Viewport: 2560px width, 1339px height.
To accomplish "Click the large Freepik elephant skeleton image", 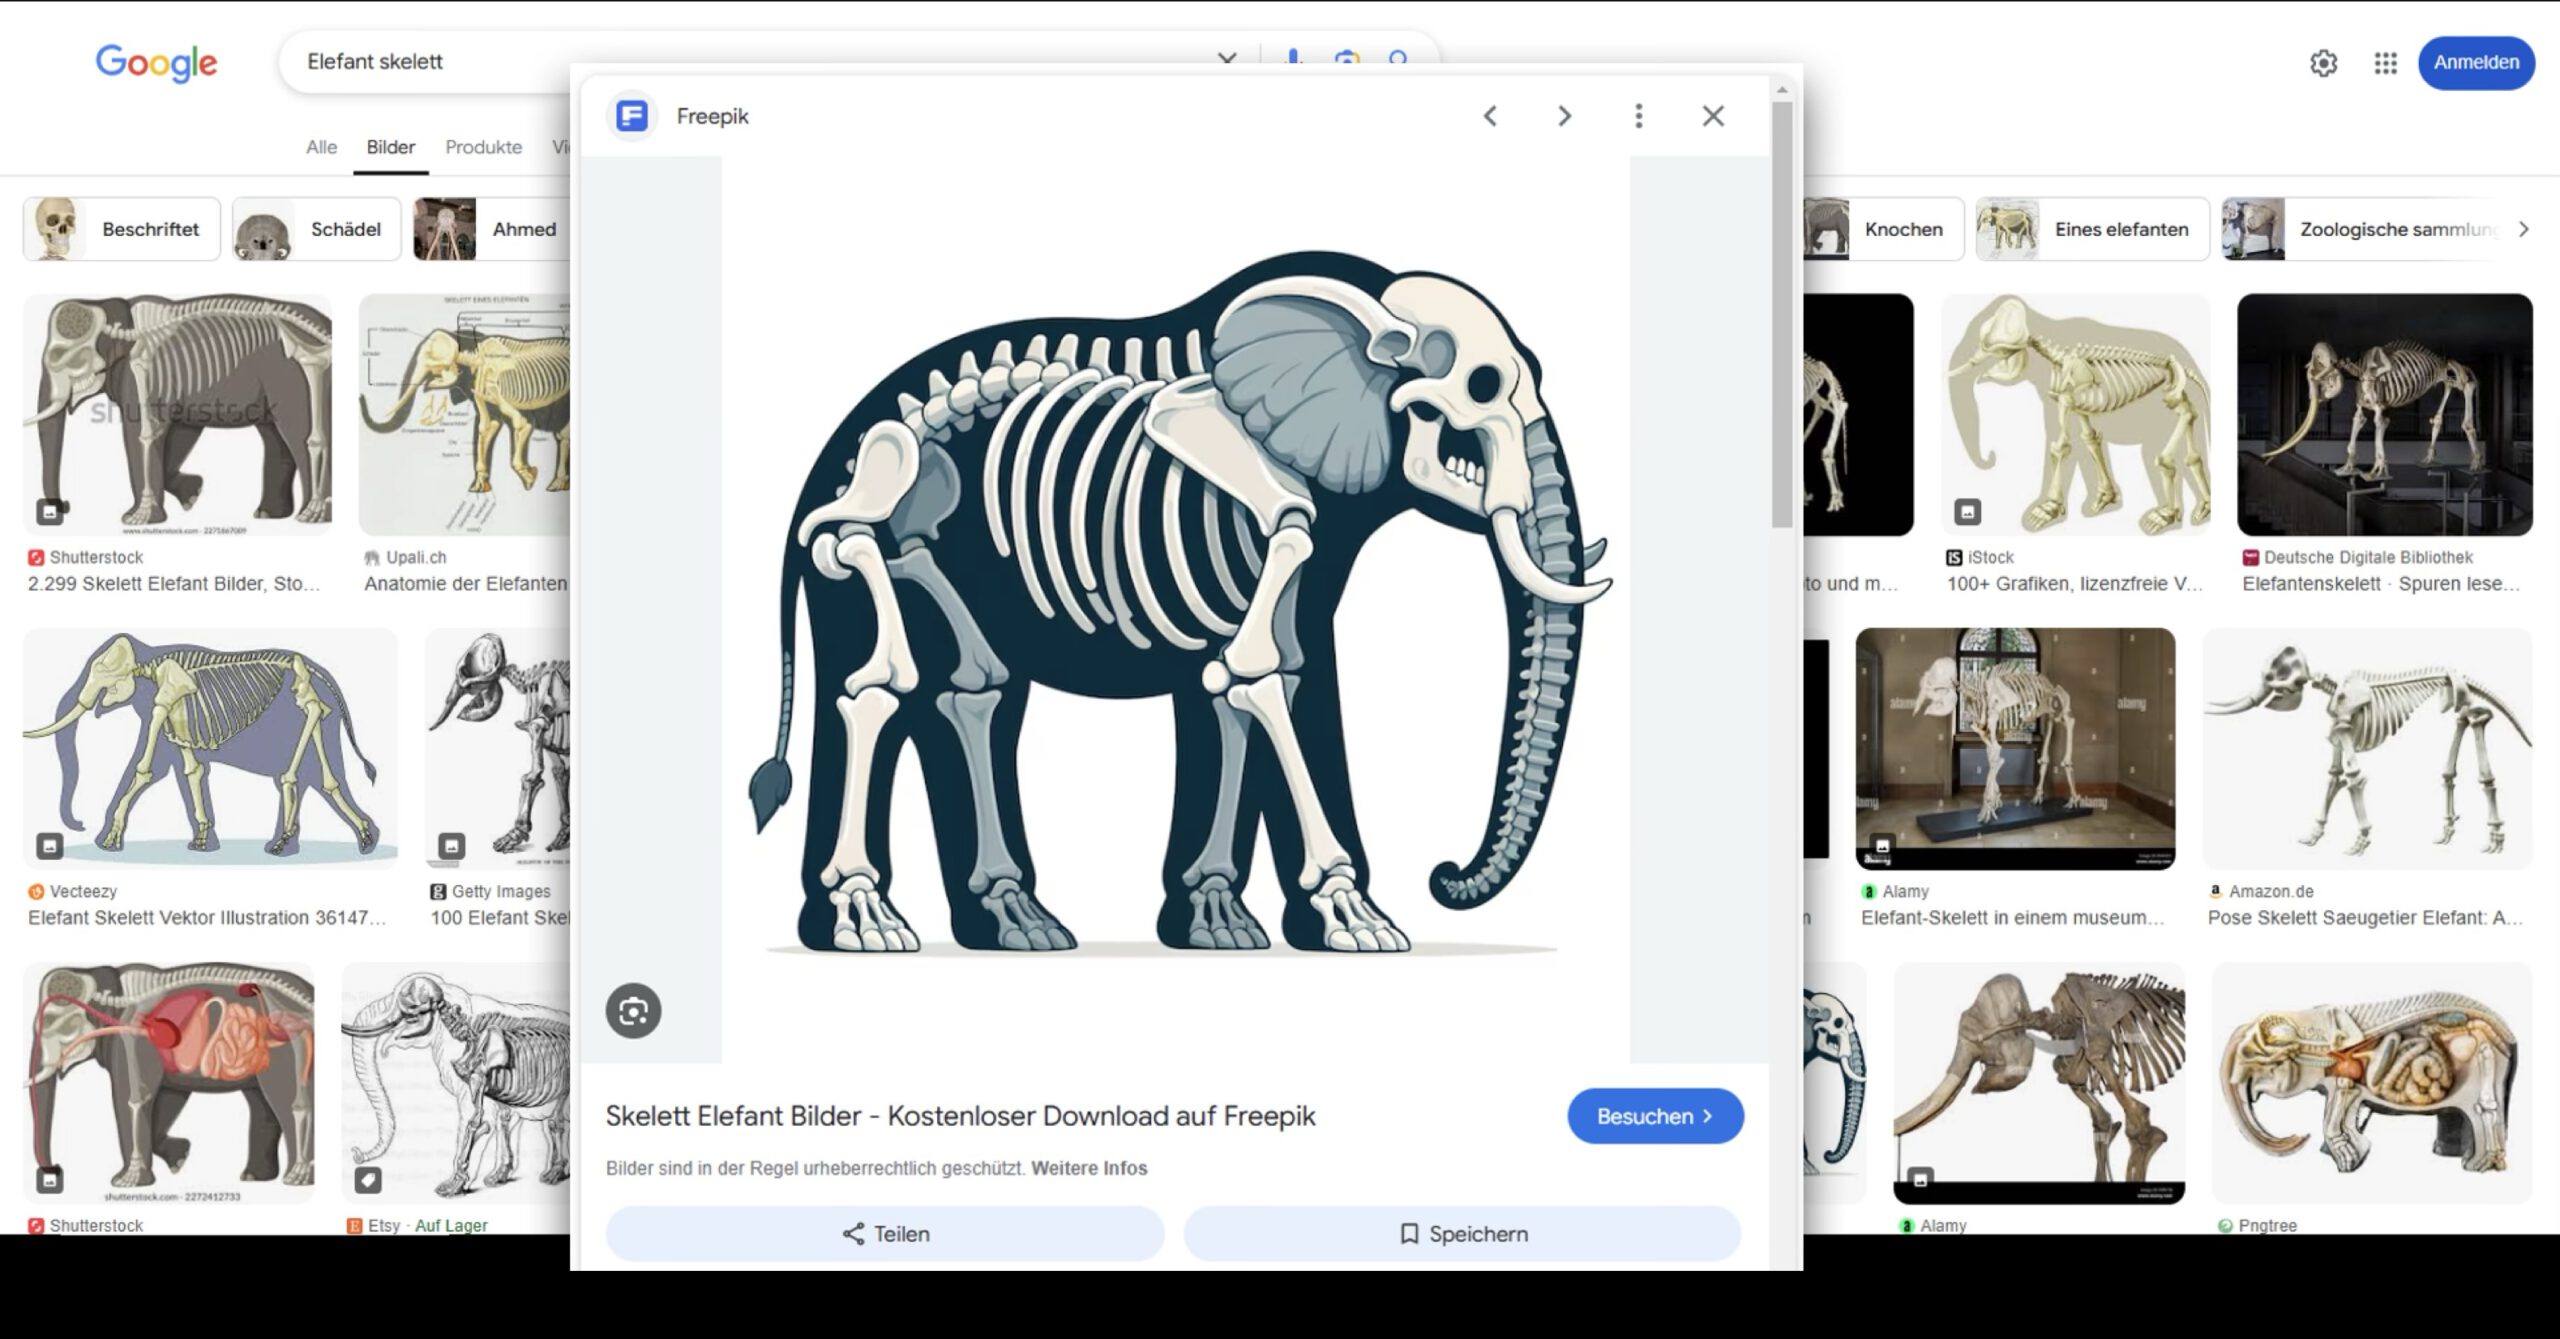I will (x=1176, y=610).
